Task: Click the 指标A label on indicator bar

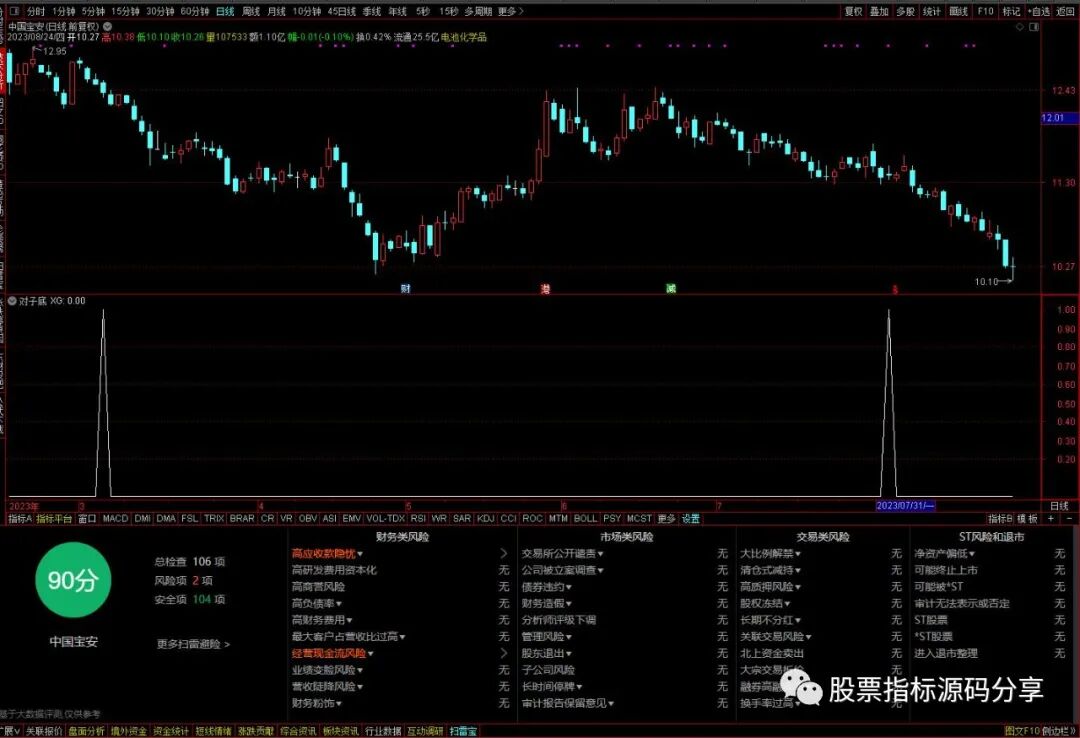Action: pyautogui.click(x=20, y=518)
